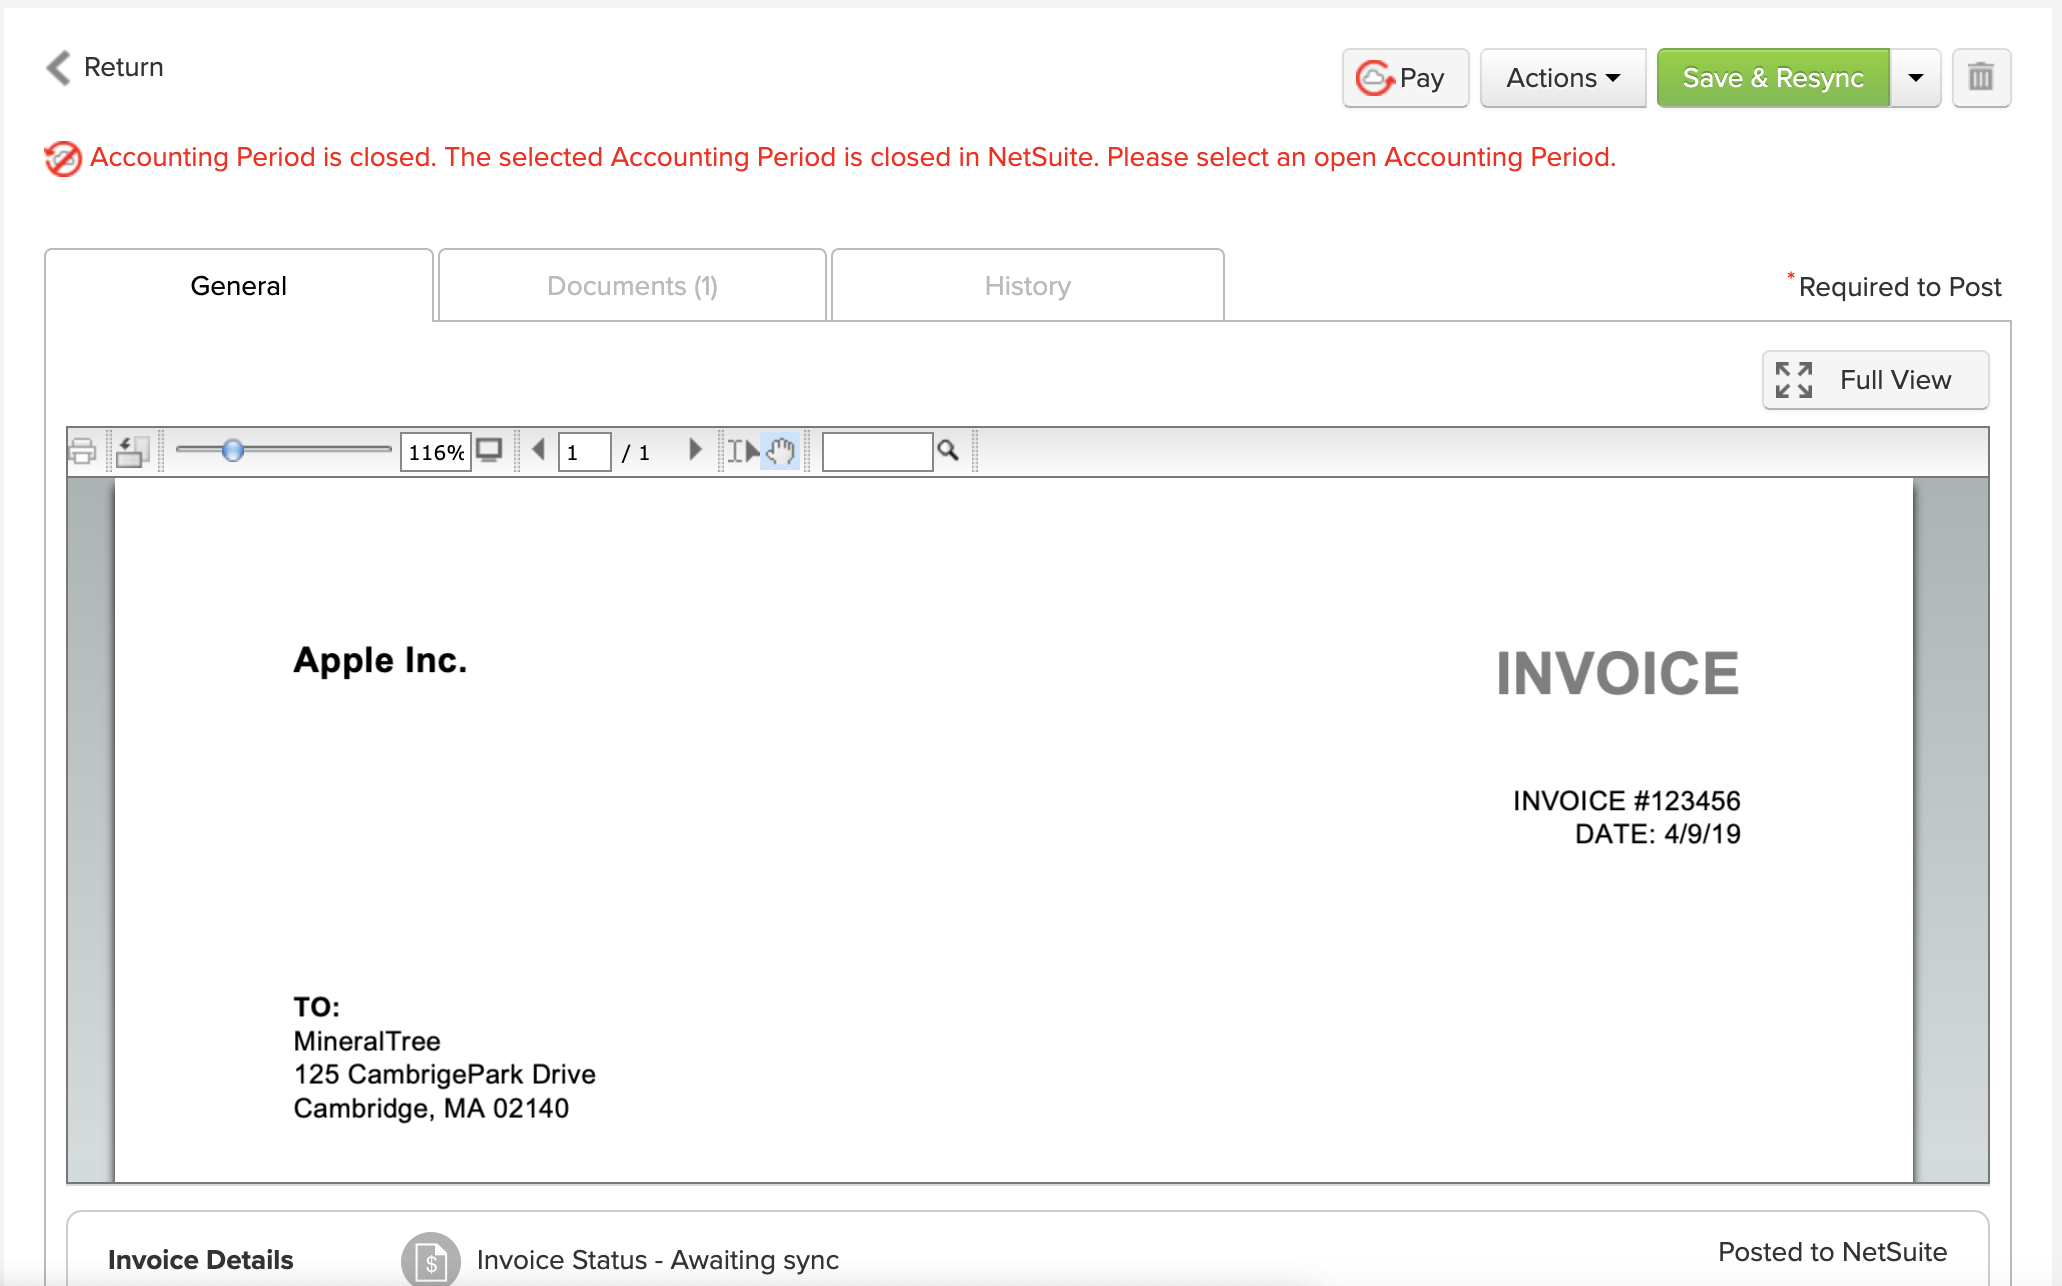Click the Full View expand arrows icon

click(1794, 380)
